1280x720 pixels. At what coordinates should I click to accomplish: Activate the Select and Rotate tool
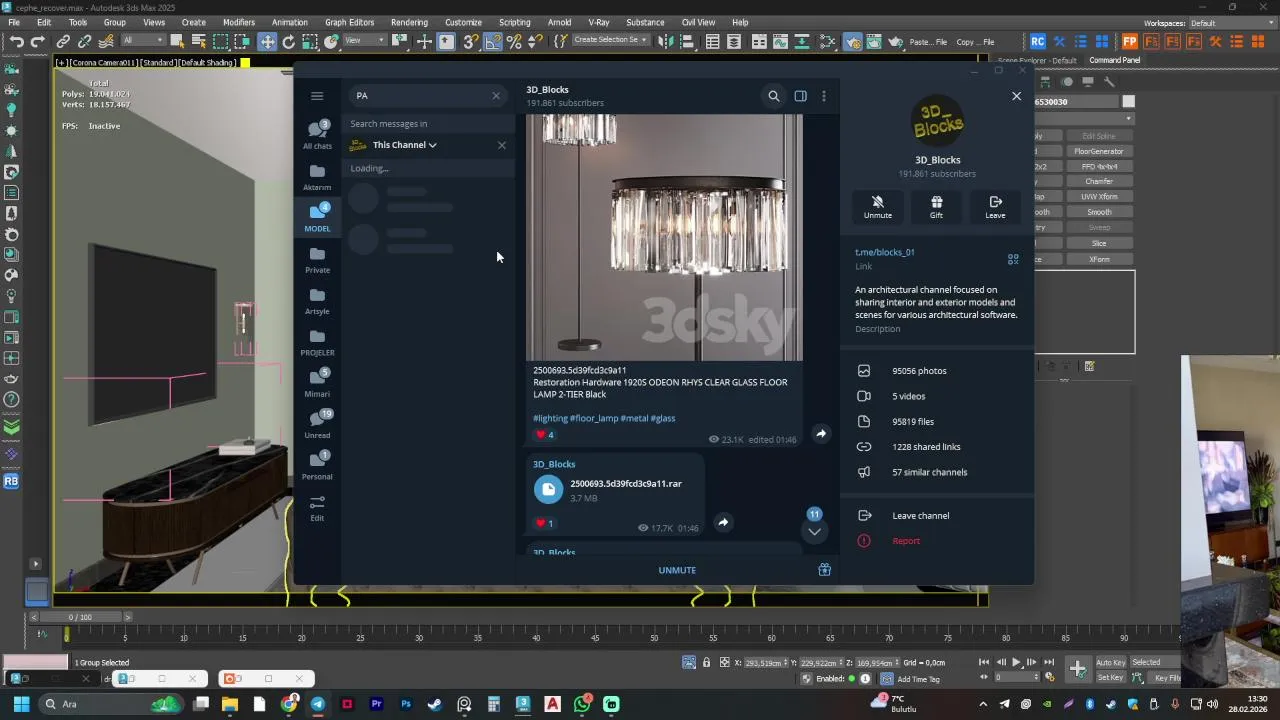289,42
